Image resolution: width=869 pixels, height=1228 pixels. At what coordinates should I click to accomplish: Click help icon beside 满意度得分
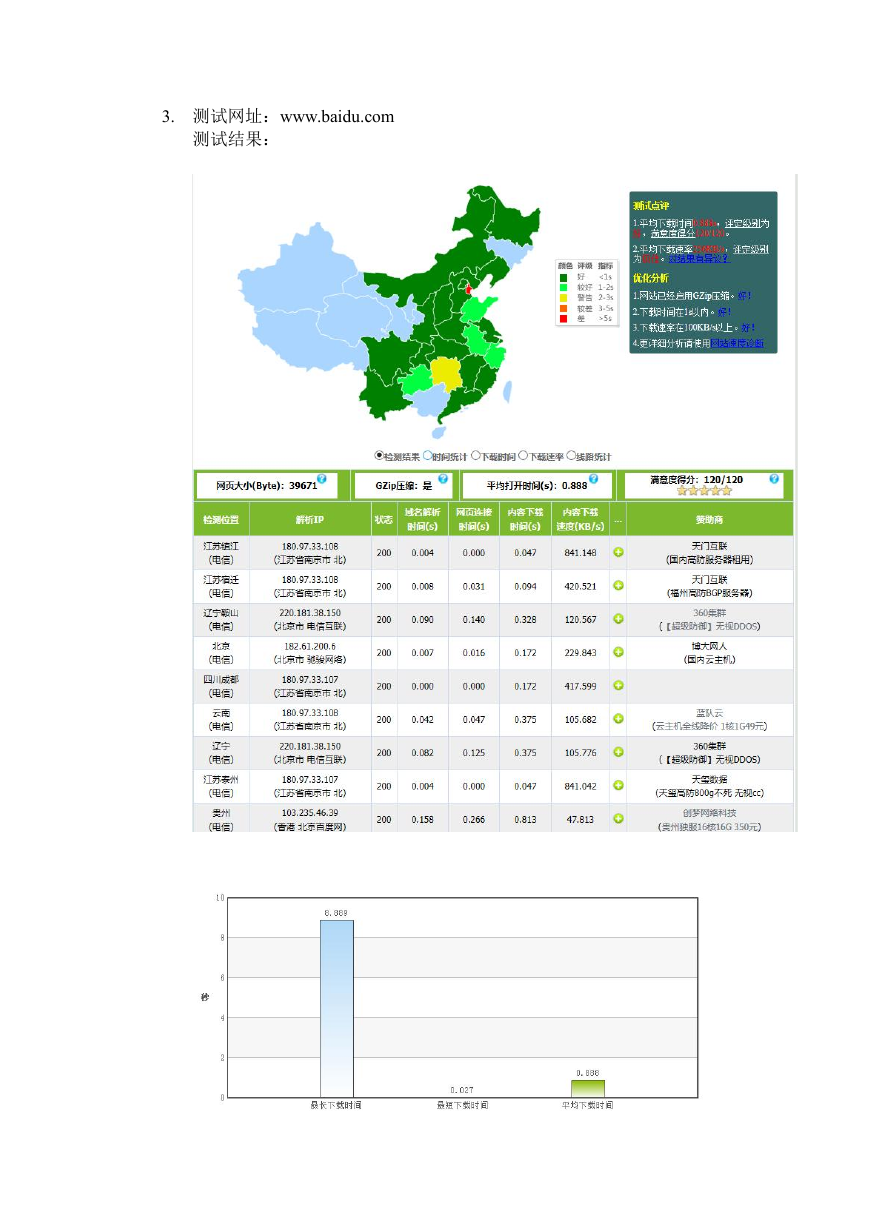point(774,479)
